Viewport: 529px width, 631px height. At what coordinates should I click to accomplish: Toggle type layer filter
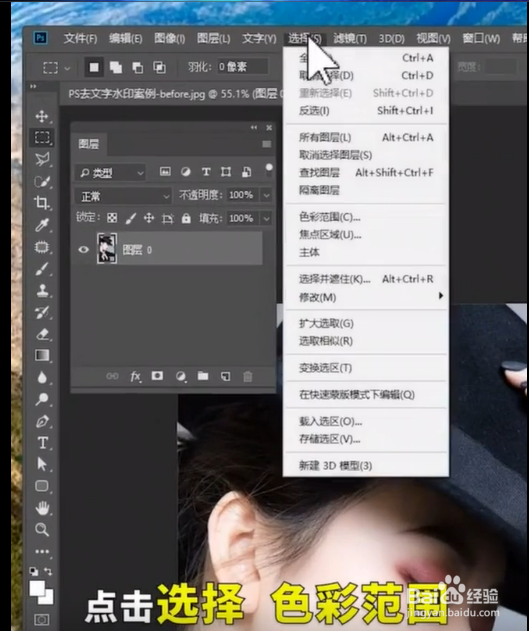(x=206, y=172)
